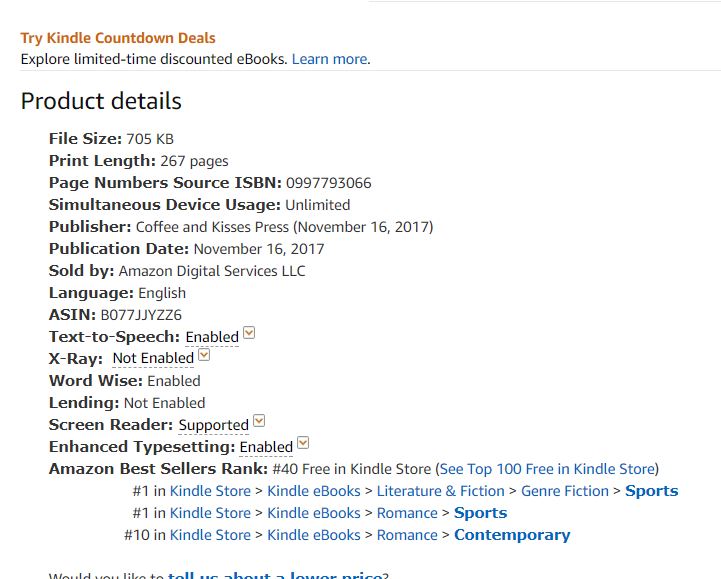Open See Top 100 Free in Kindle Store
This screenshot has width=721, height=579.
[547, 469]
